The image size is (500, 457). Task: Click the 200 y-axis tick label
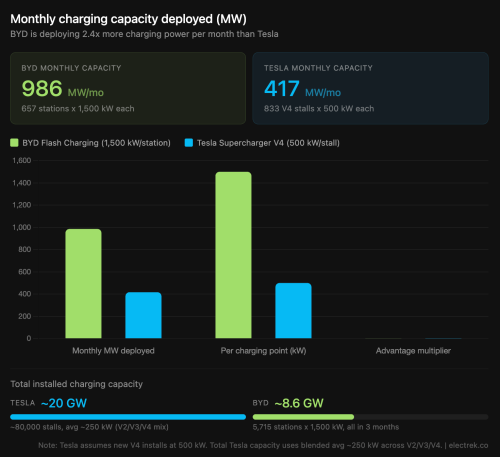(25, 316)
